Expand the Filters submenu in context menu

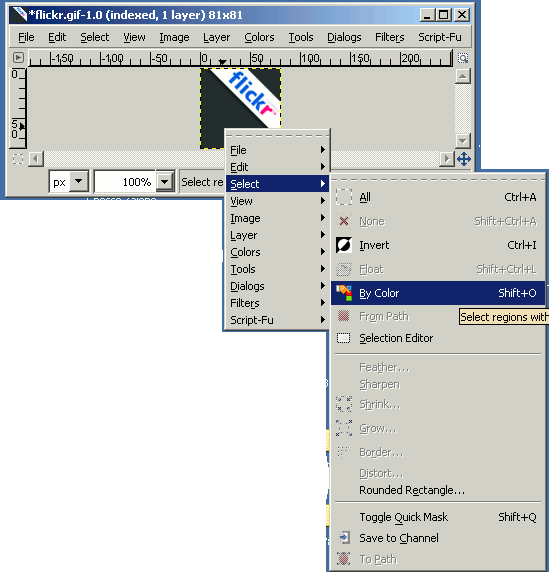[x=277, y=303]
